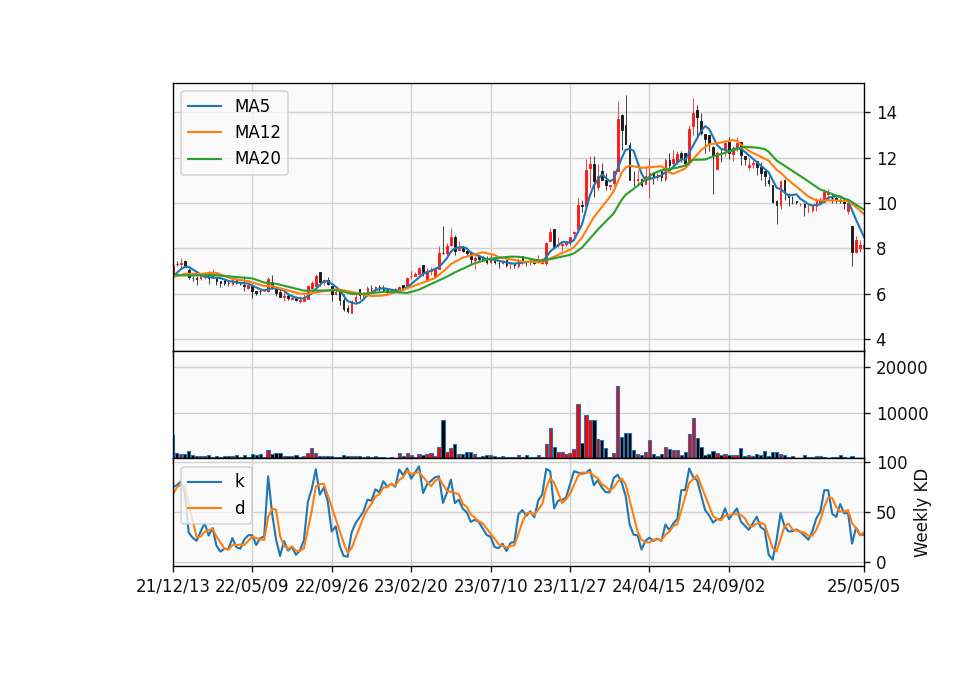960x690 pixels.
Task: Click the 24/04/15 date tick label
Action: point(649,586)
